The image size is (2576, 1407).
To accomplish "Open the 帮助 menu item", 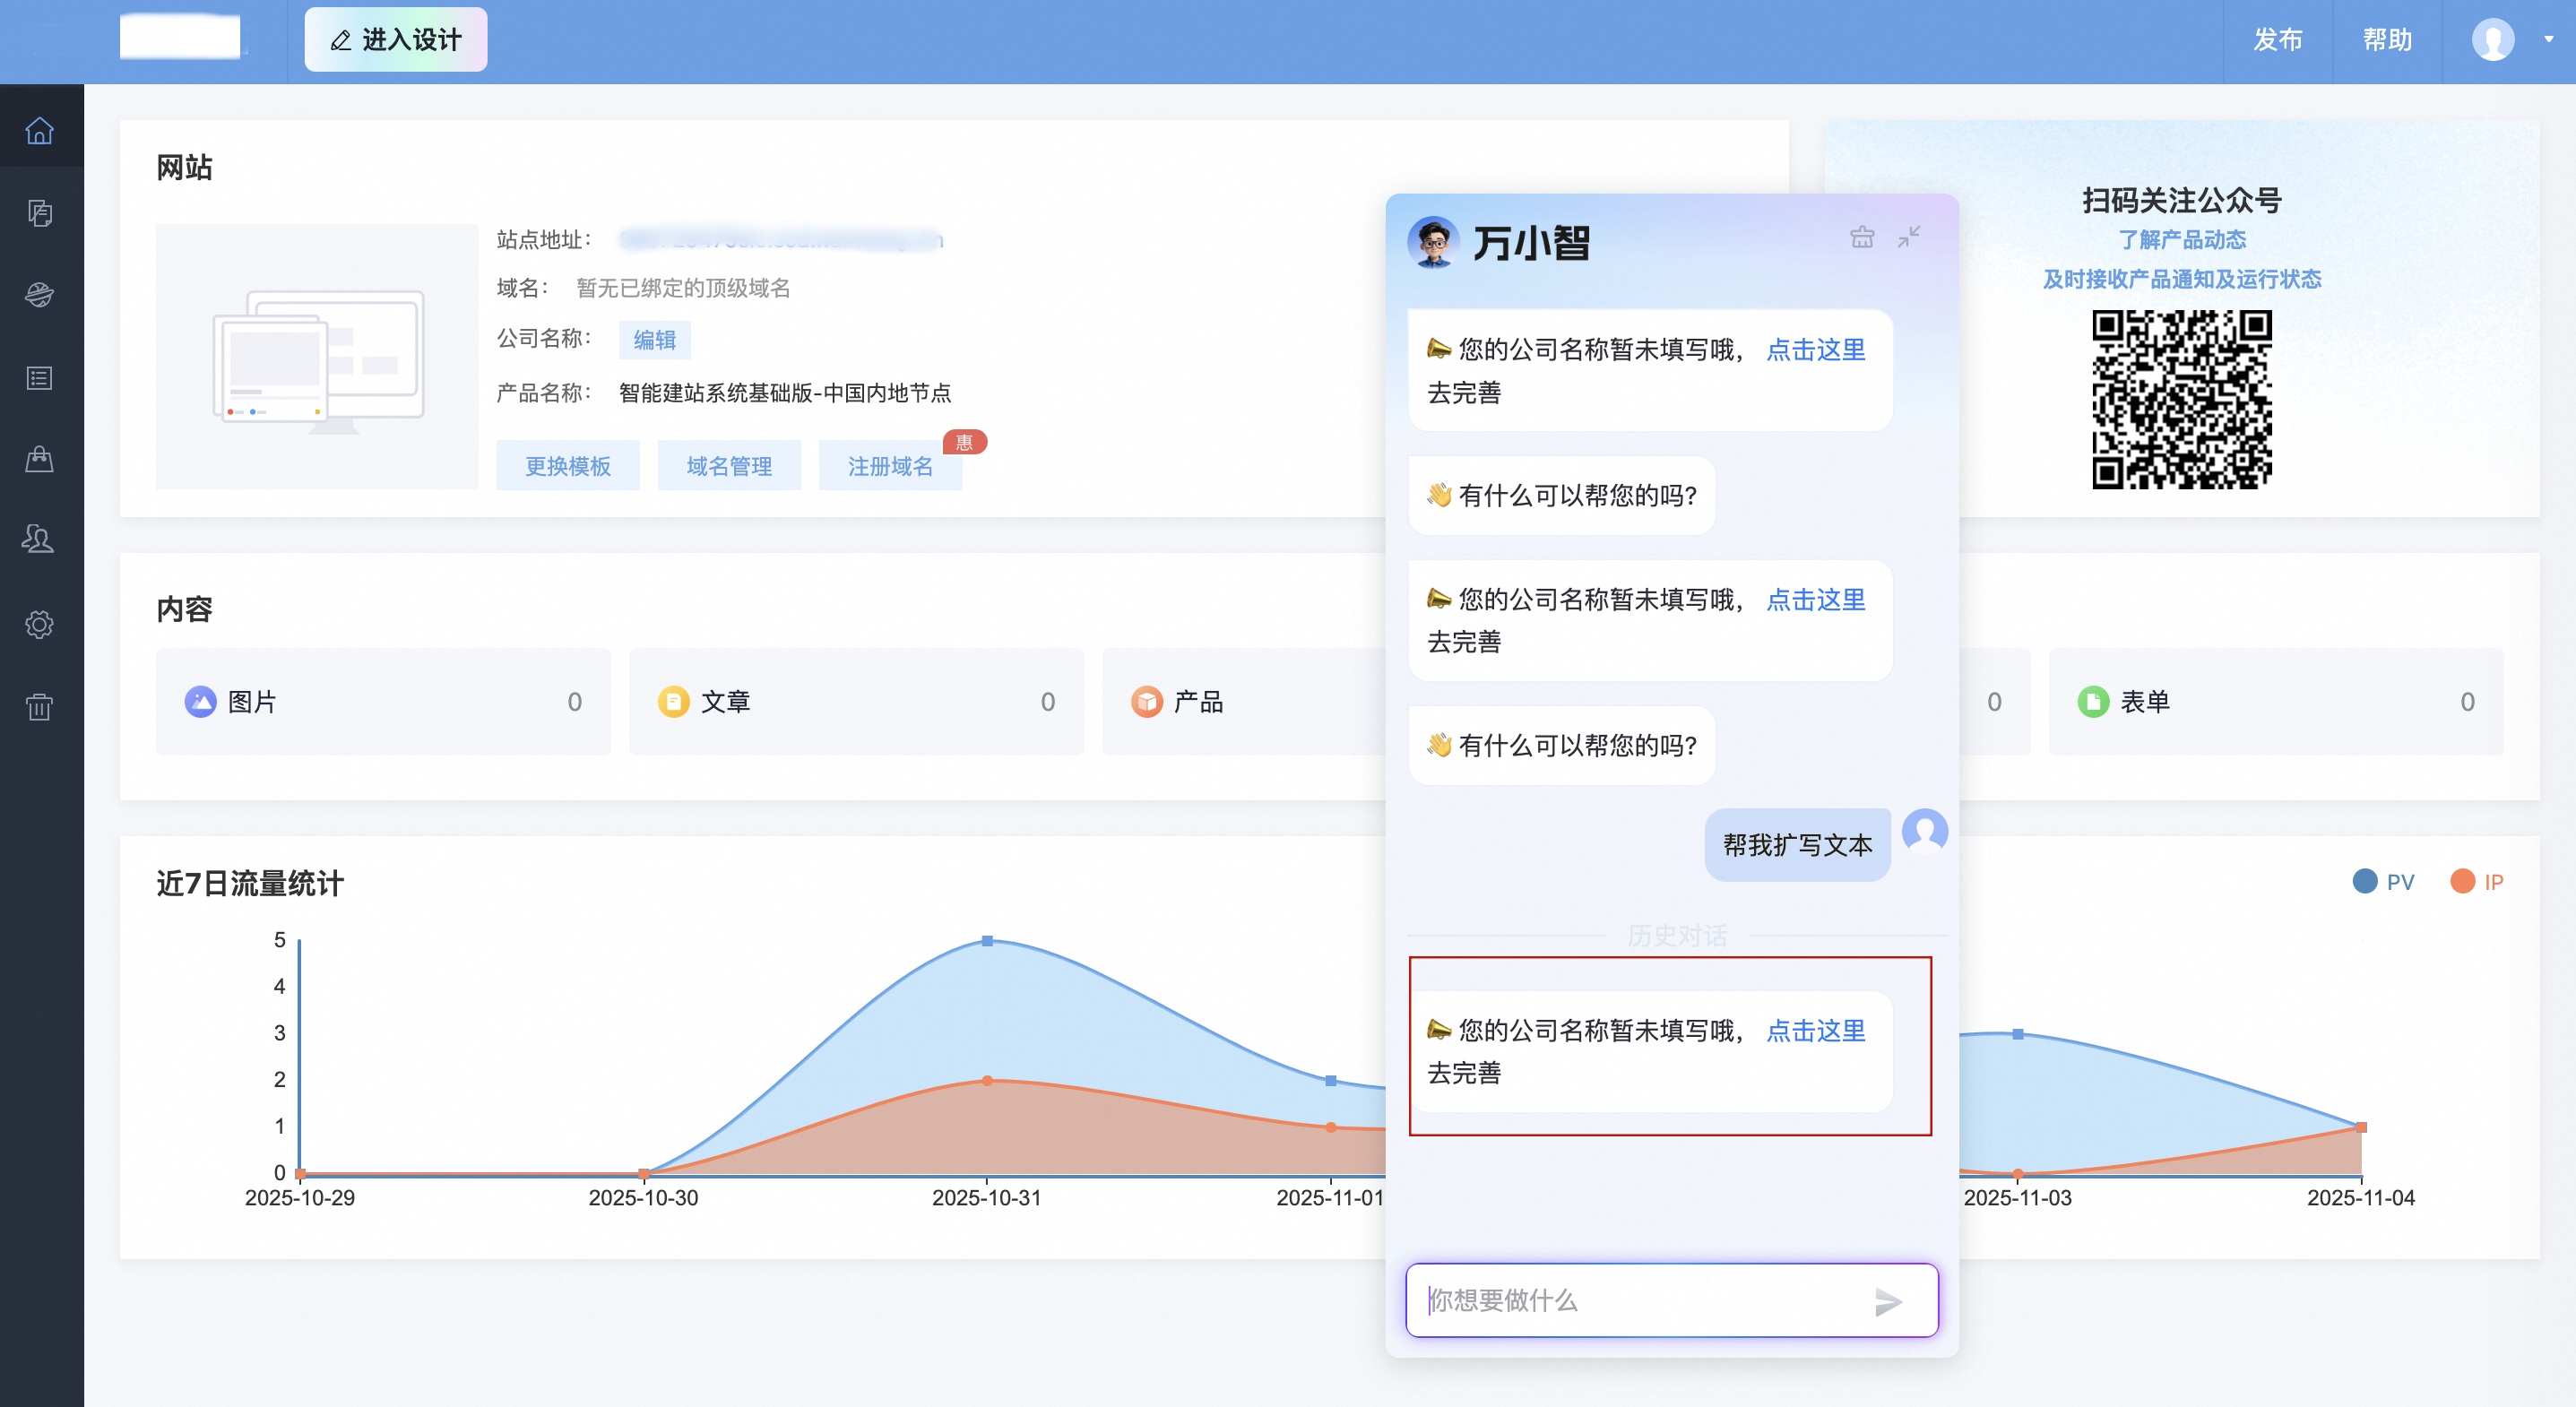I will (2388, 41).
